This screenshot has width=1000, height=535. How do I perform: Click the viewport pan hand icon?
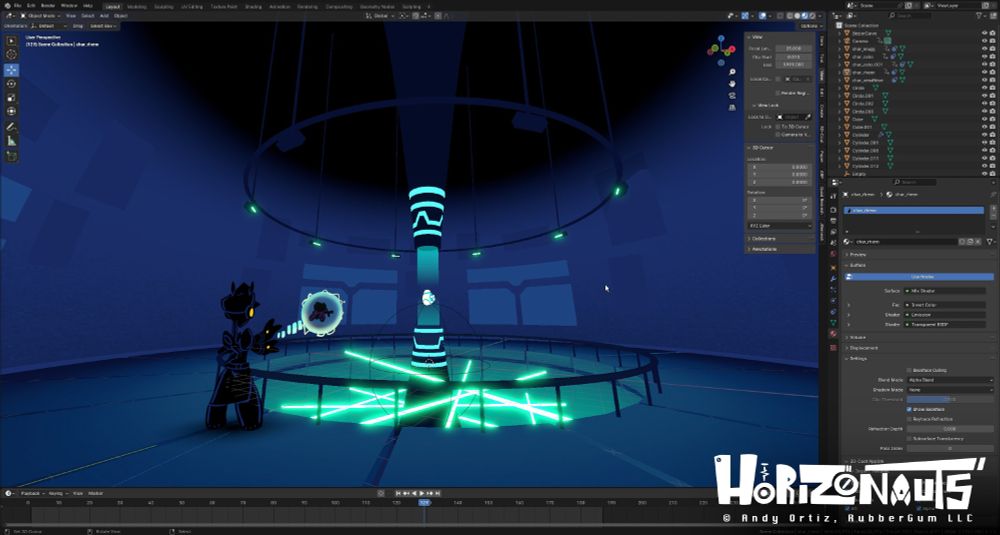[x=732, y=84]
